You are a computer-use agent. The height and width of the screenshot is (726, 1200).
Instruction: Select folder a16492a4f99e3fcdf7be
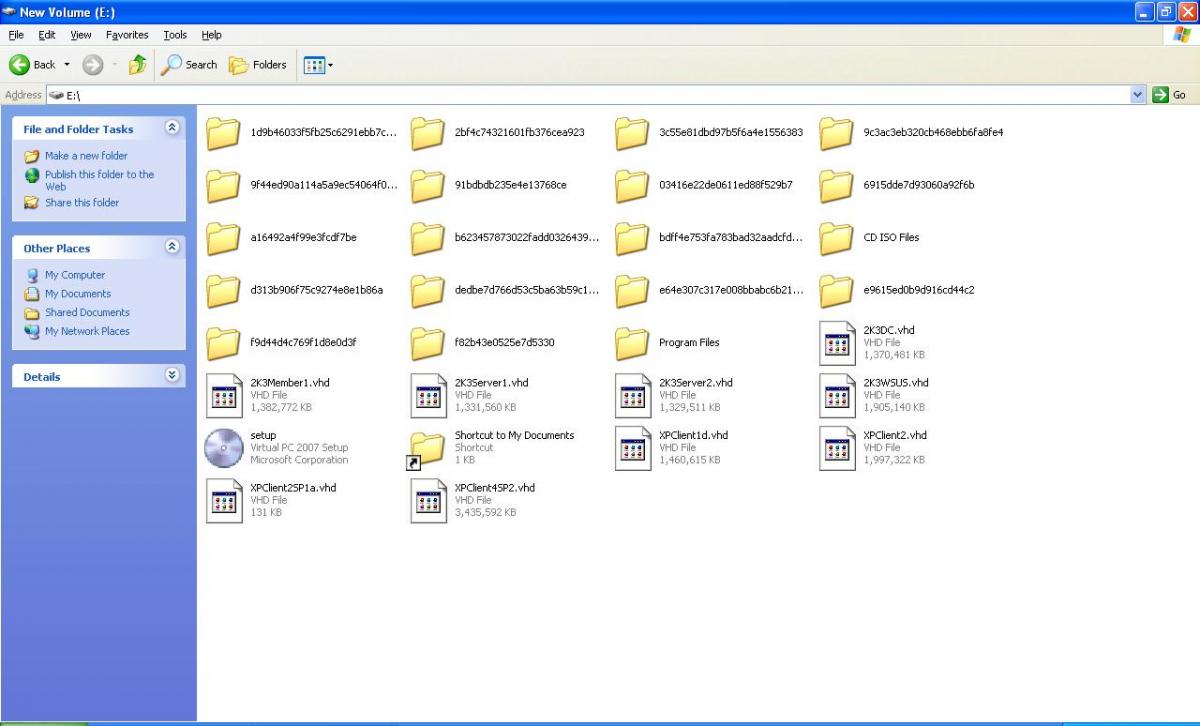point(223,239)
